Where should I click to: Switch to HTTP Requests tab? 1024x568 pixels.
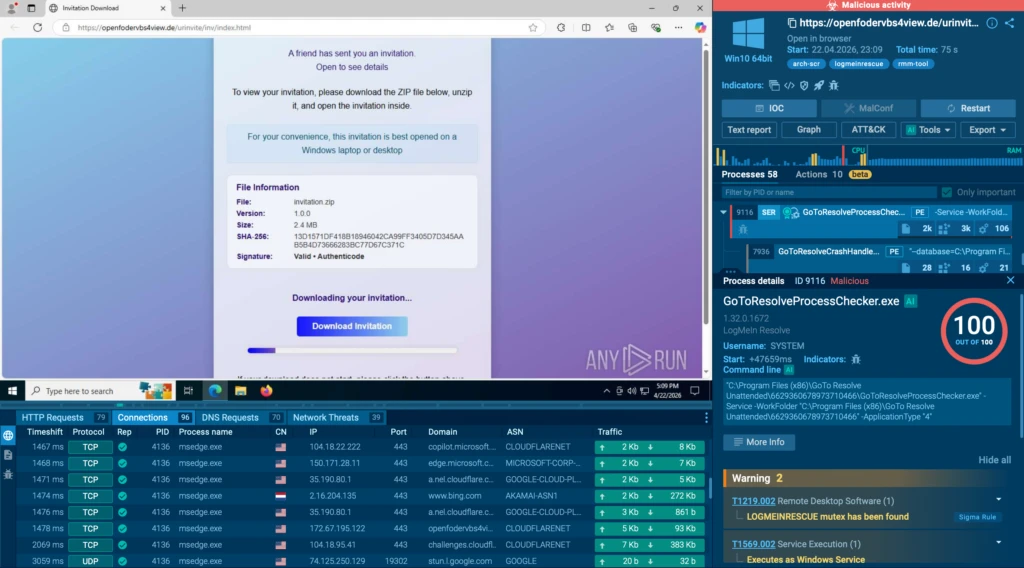[63, 417]
